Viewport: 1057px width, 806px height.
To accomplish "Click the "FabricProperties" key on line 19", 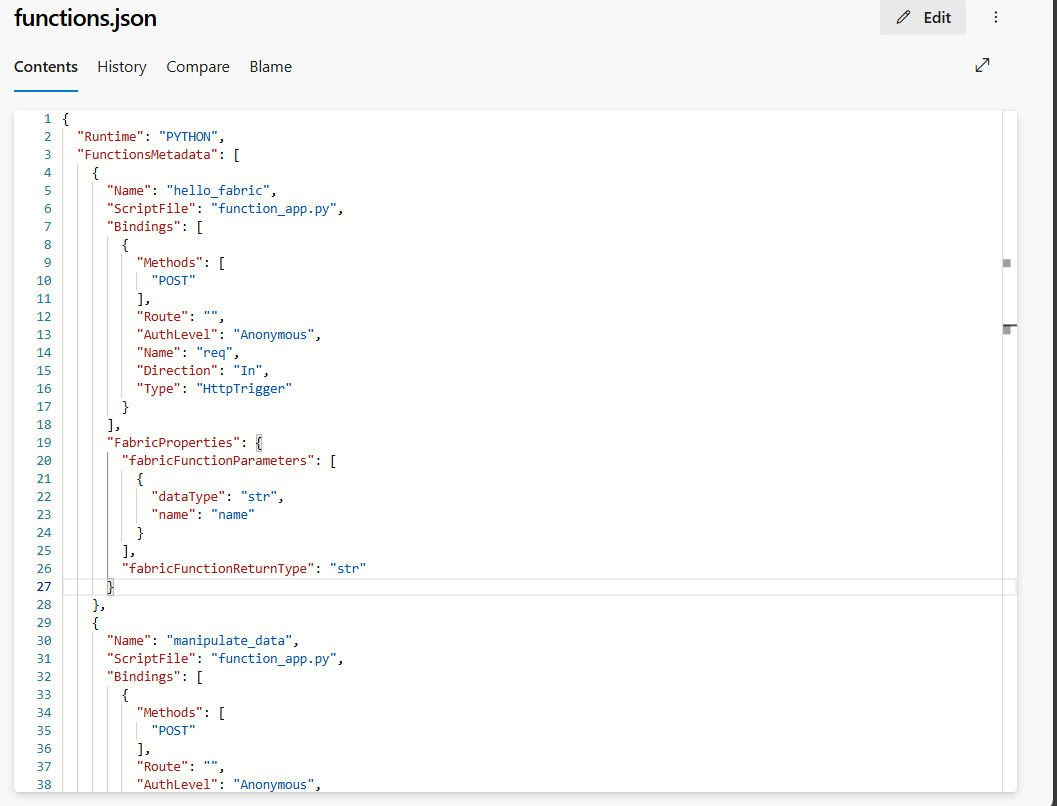I will coord(173,443).
